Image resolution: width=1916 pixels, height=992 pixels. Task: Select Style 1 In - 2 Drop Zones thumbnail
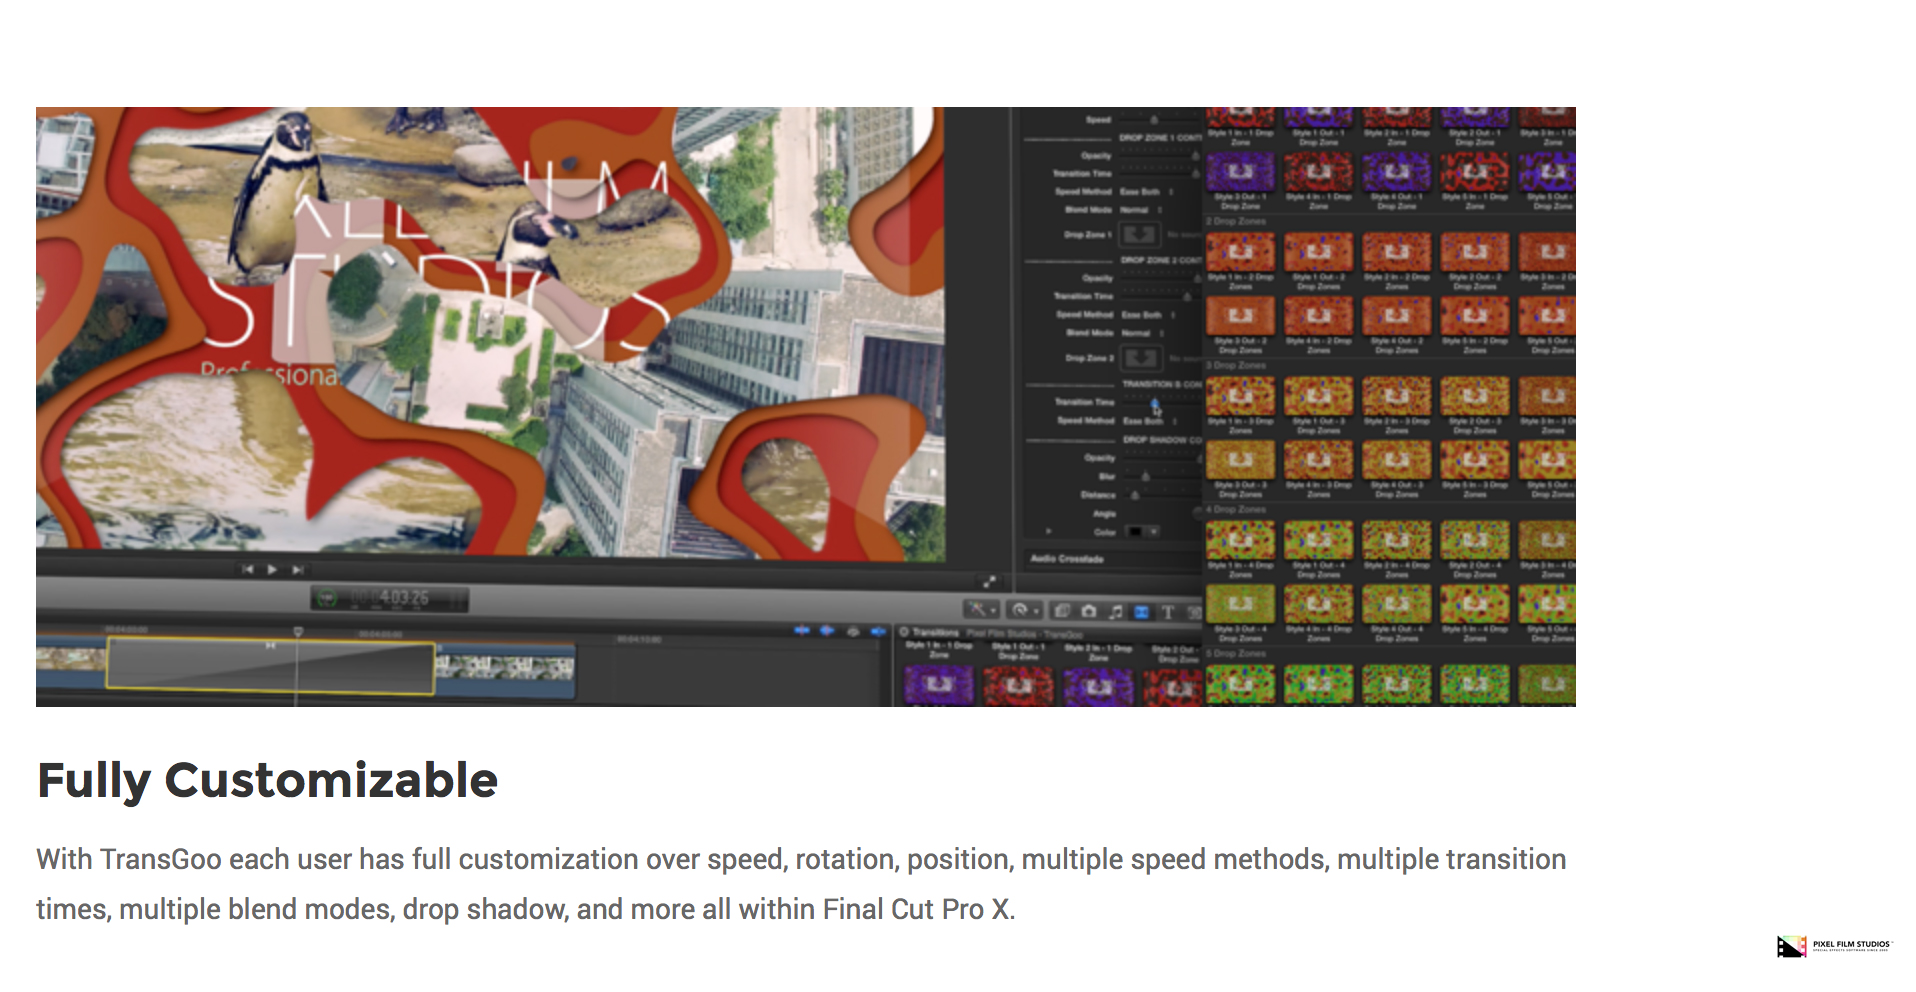pos(1240,252)
